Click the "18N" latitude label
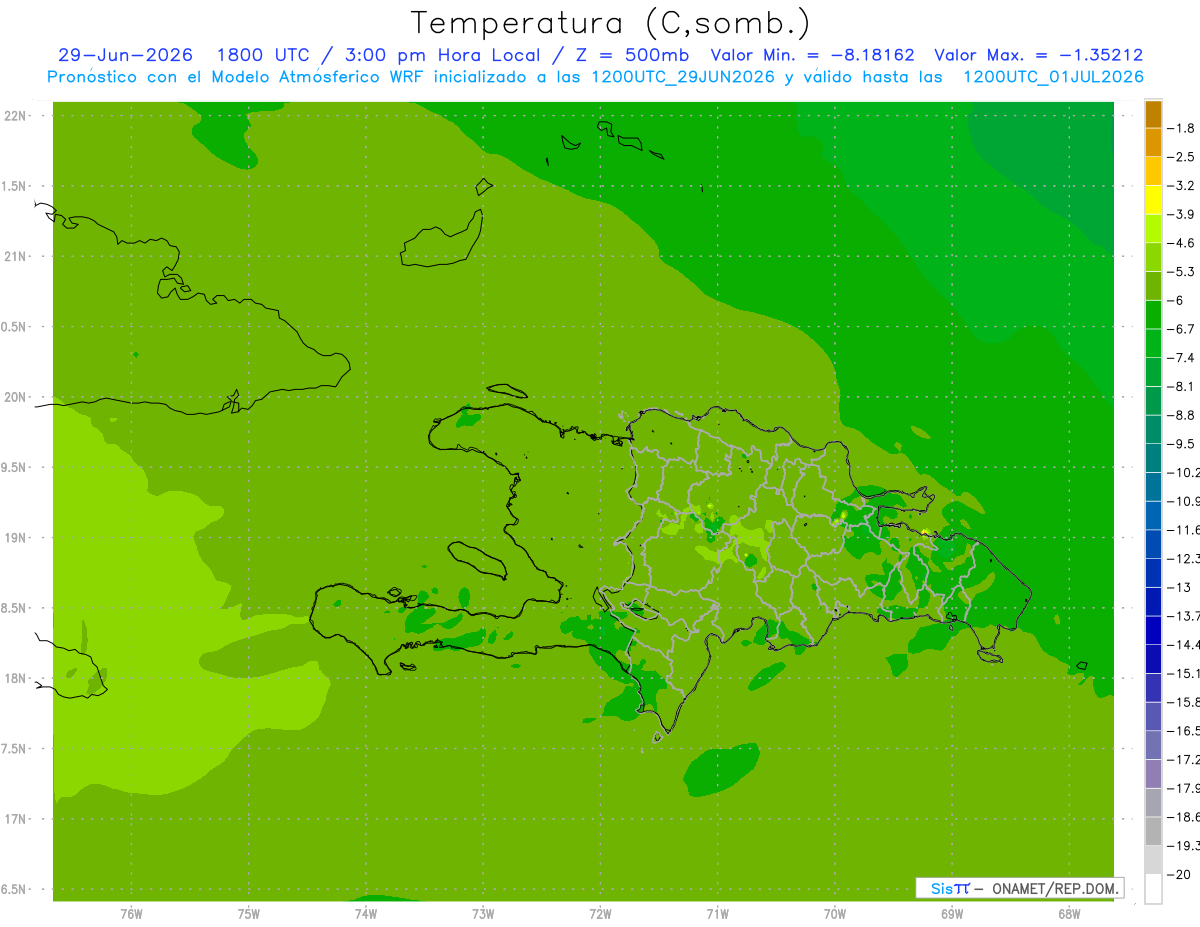 pyautogui.click(x=16, y=679)
